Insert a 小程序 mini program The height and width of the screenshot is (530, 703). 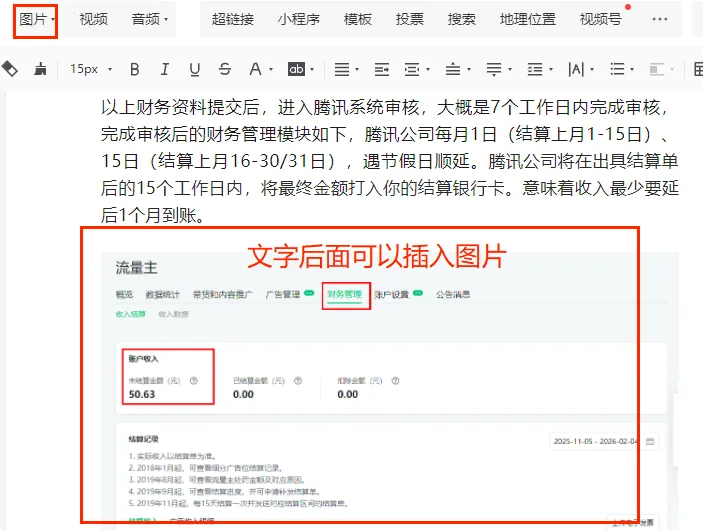point(299,19)
